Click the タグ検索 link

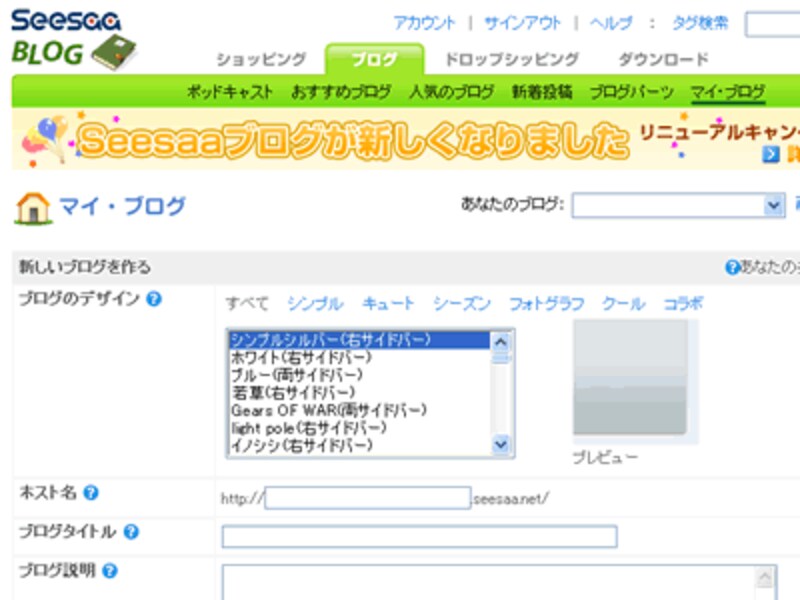click(x=700, y=23)
